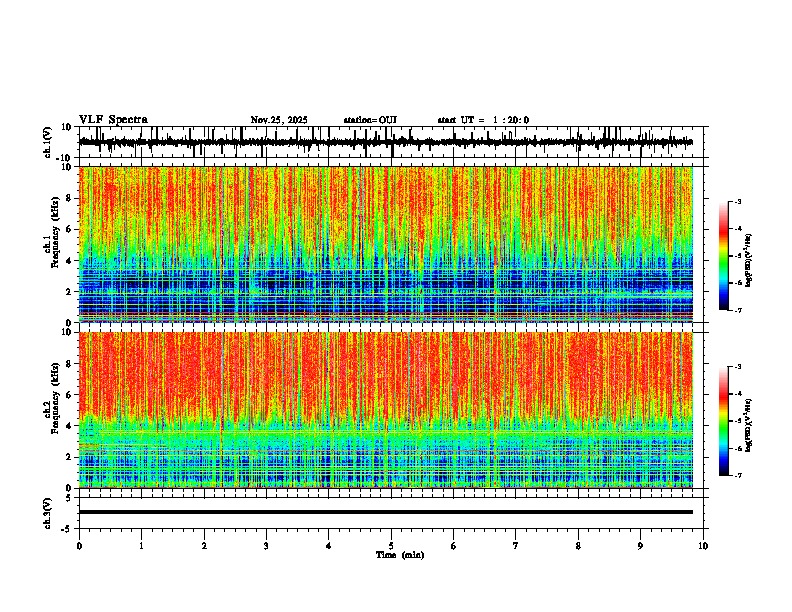Click time axis tick label "9"
Screen dimensions: 792x612
click(x=640, y=546)
